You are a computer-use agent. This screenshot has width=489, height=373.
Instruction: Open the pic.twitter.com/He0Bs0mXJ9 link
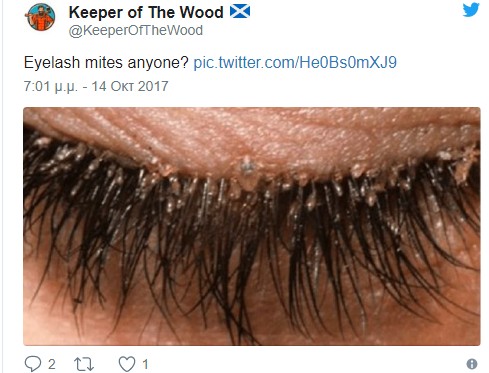click(x=295, y=62)
